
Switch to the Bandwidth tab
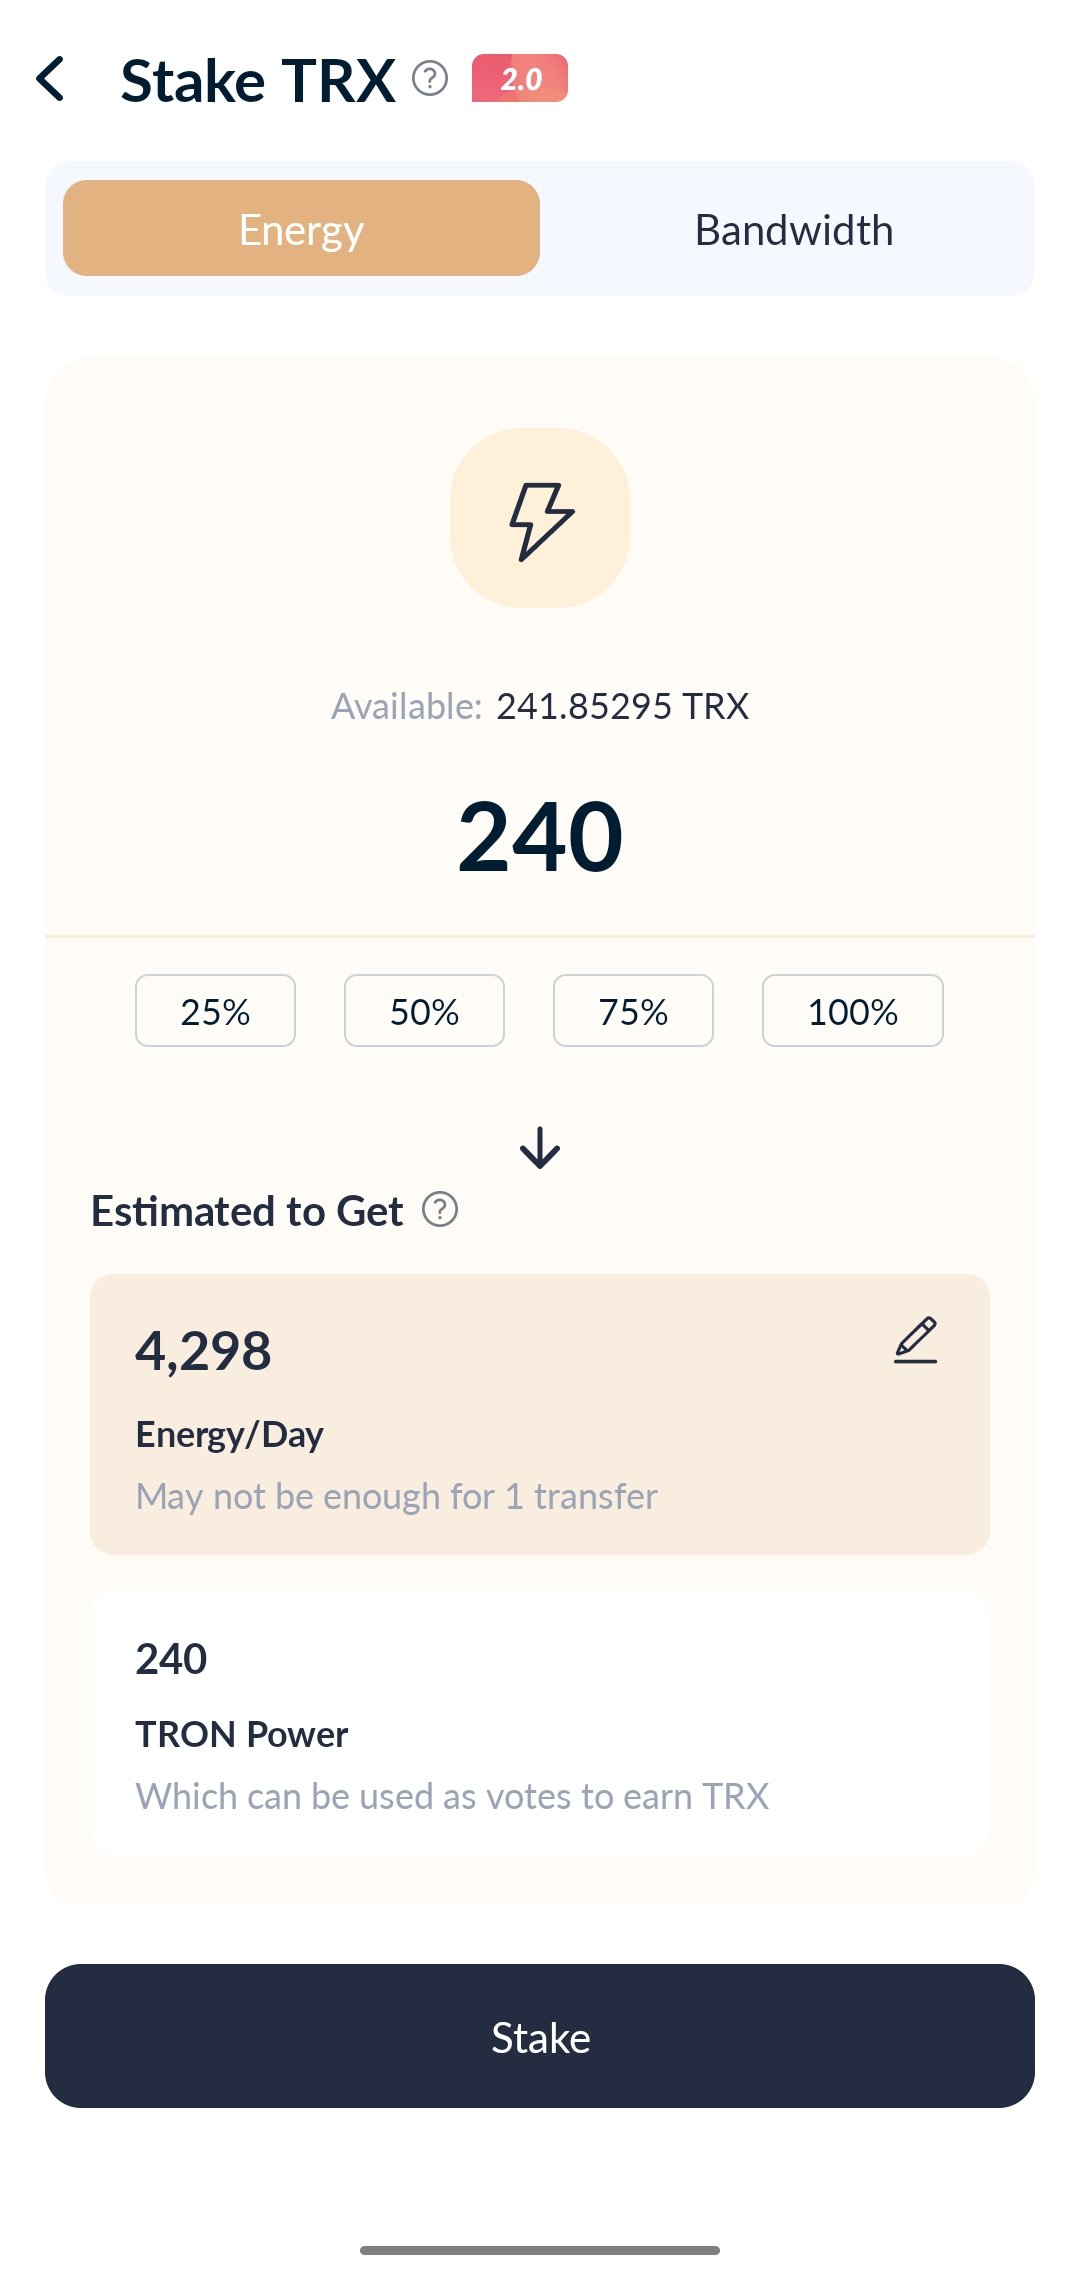click(793, 230)
